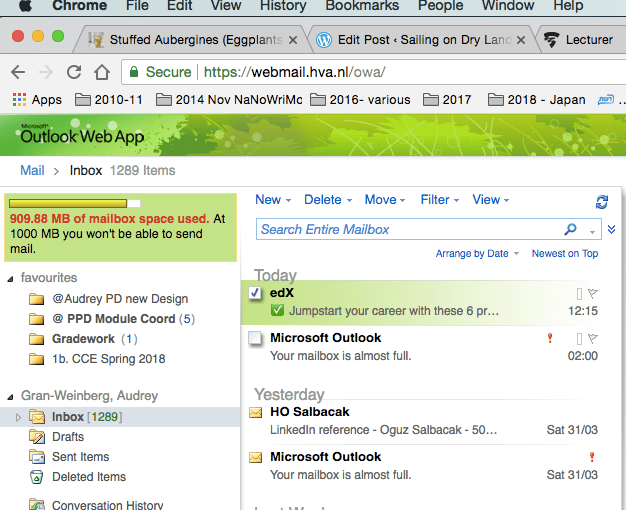Screen dimensions: 626x510
Task: Flag the edX message
Action: (x=593, y=294)
